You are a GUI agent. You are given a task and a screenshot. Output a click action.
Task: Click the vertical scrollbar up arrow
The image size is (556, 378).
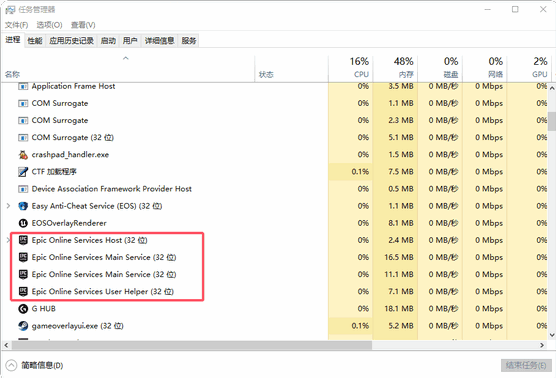[x=552, y=88]
